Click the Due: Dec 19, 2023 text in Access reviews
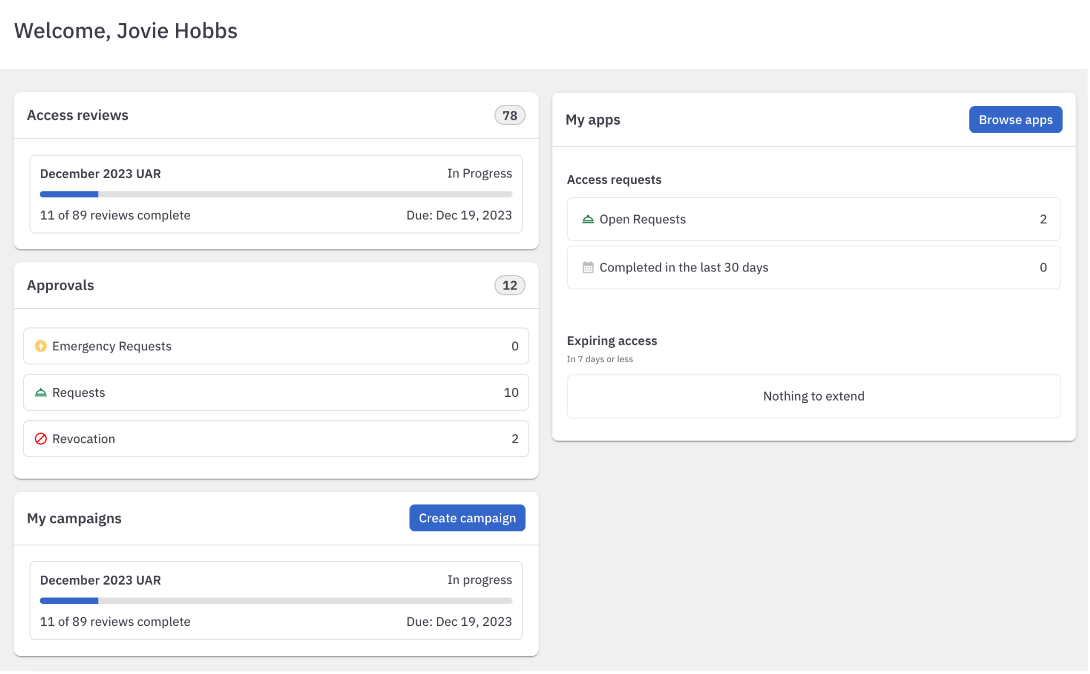Viewport: 1090px width, 674px height. pyautogui.click(x=459, y=215)
